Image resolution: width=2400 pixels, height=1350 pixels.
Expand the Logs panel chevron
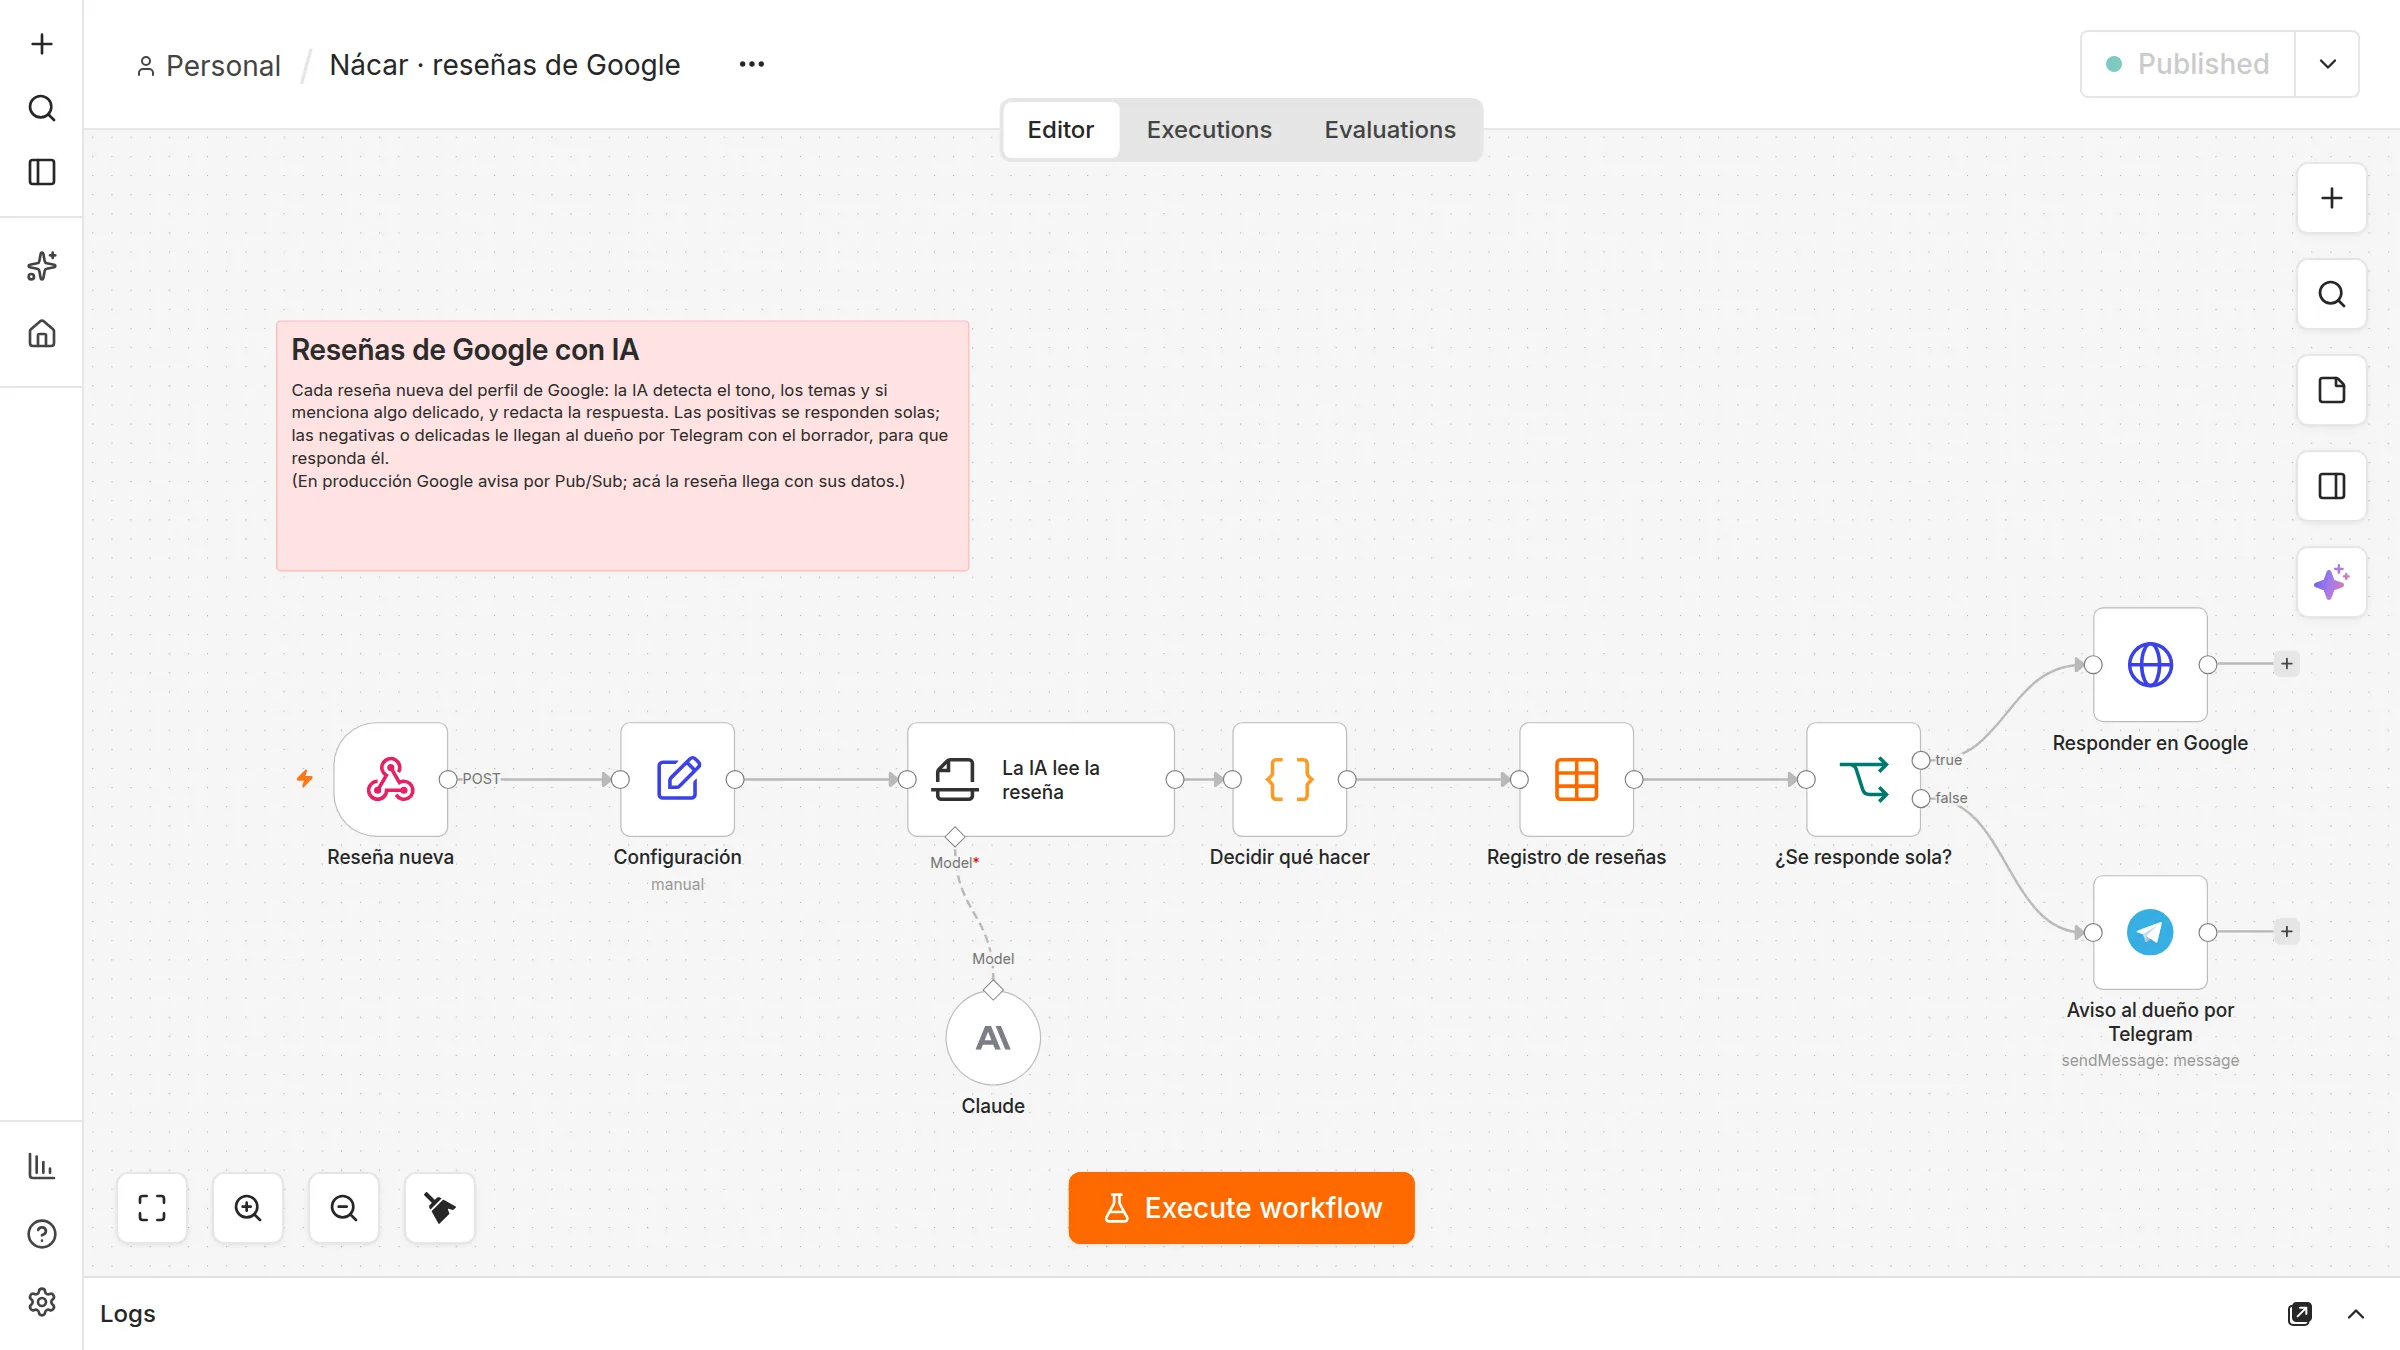click(x=2356, y=1314)
